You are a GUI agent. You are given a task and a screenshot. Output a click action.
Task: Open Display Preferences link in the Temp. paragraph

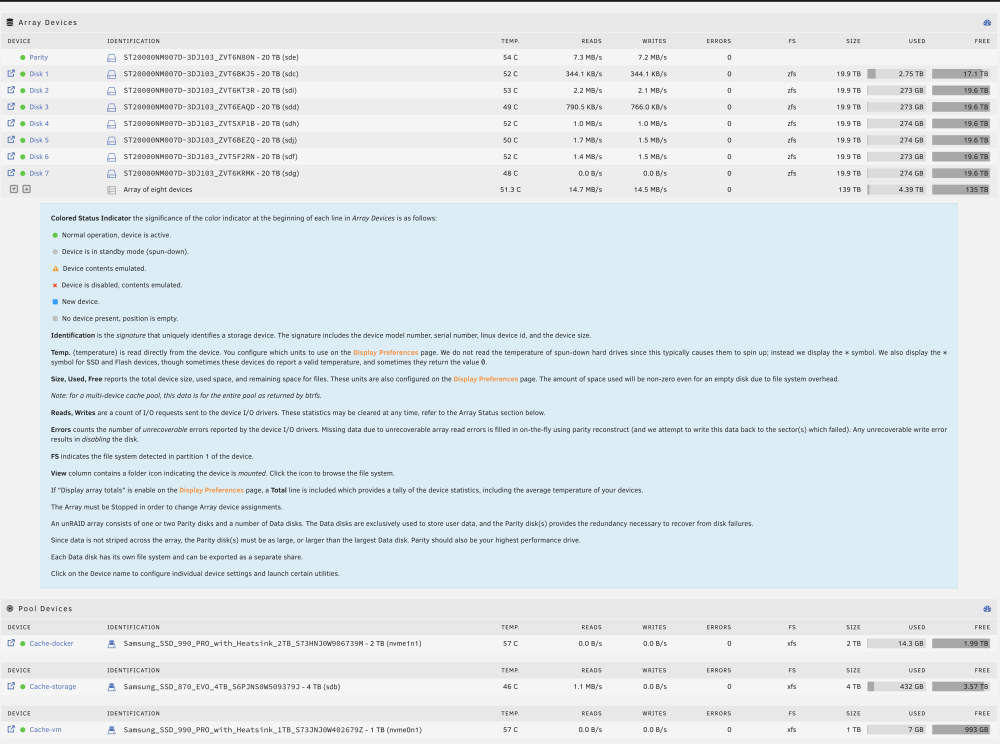tap(385, 353)
